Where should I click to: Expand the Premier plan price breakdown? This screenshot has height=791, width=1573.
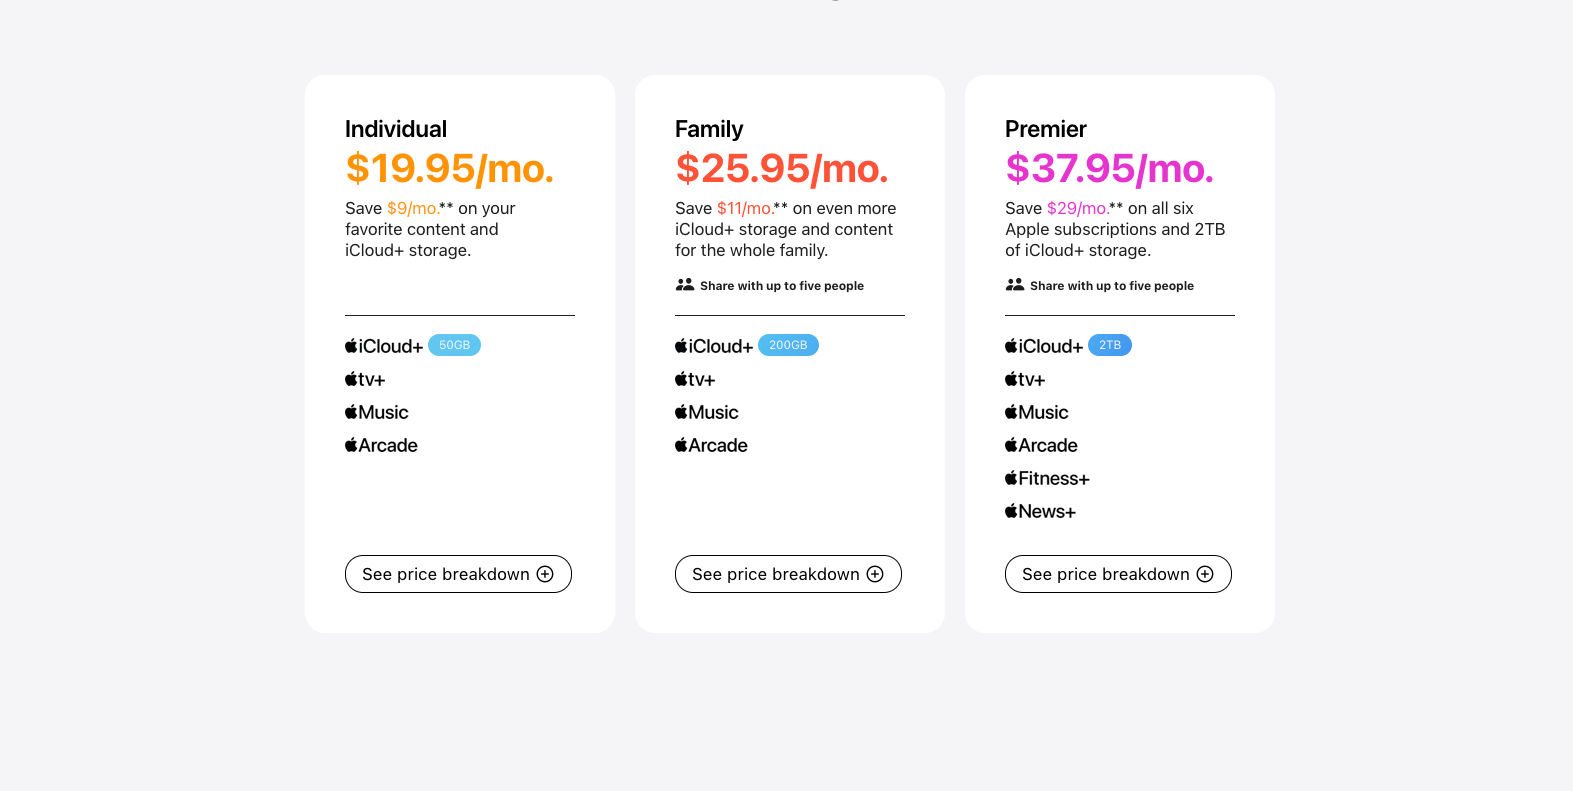pos(1117,574)
